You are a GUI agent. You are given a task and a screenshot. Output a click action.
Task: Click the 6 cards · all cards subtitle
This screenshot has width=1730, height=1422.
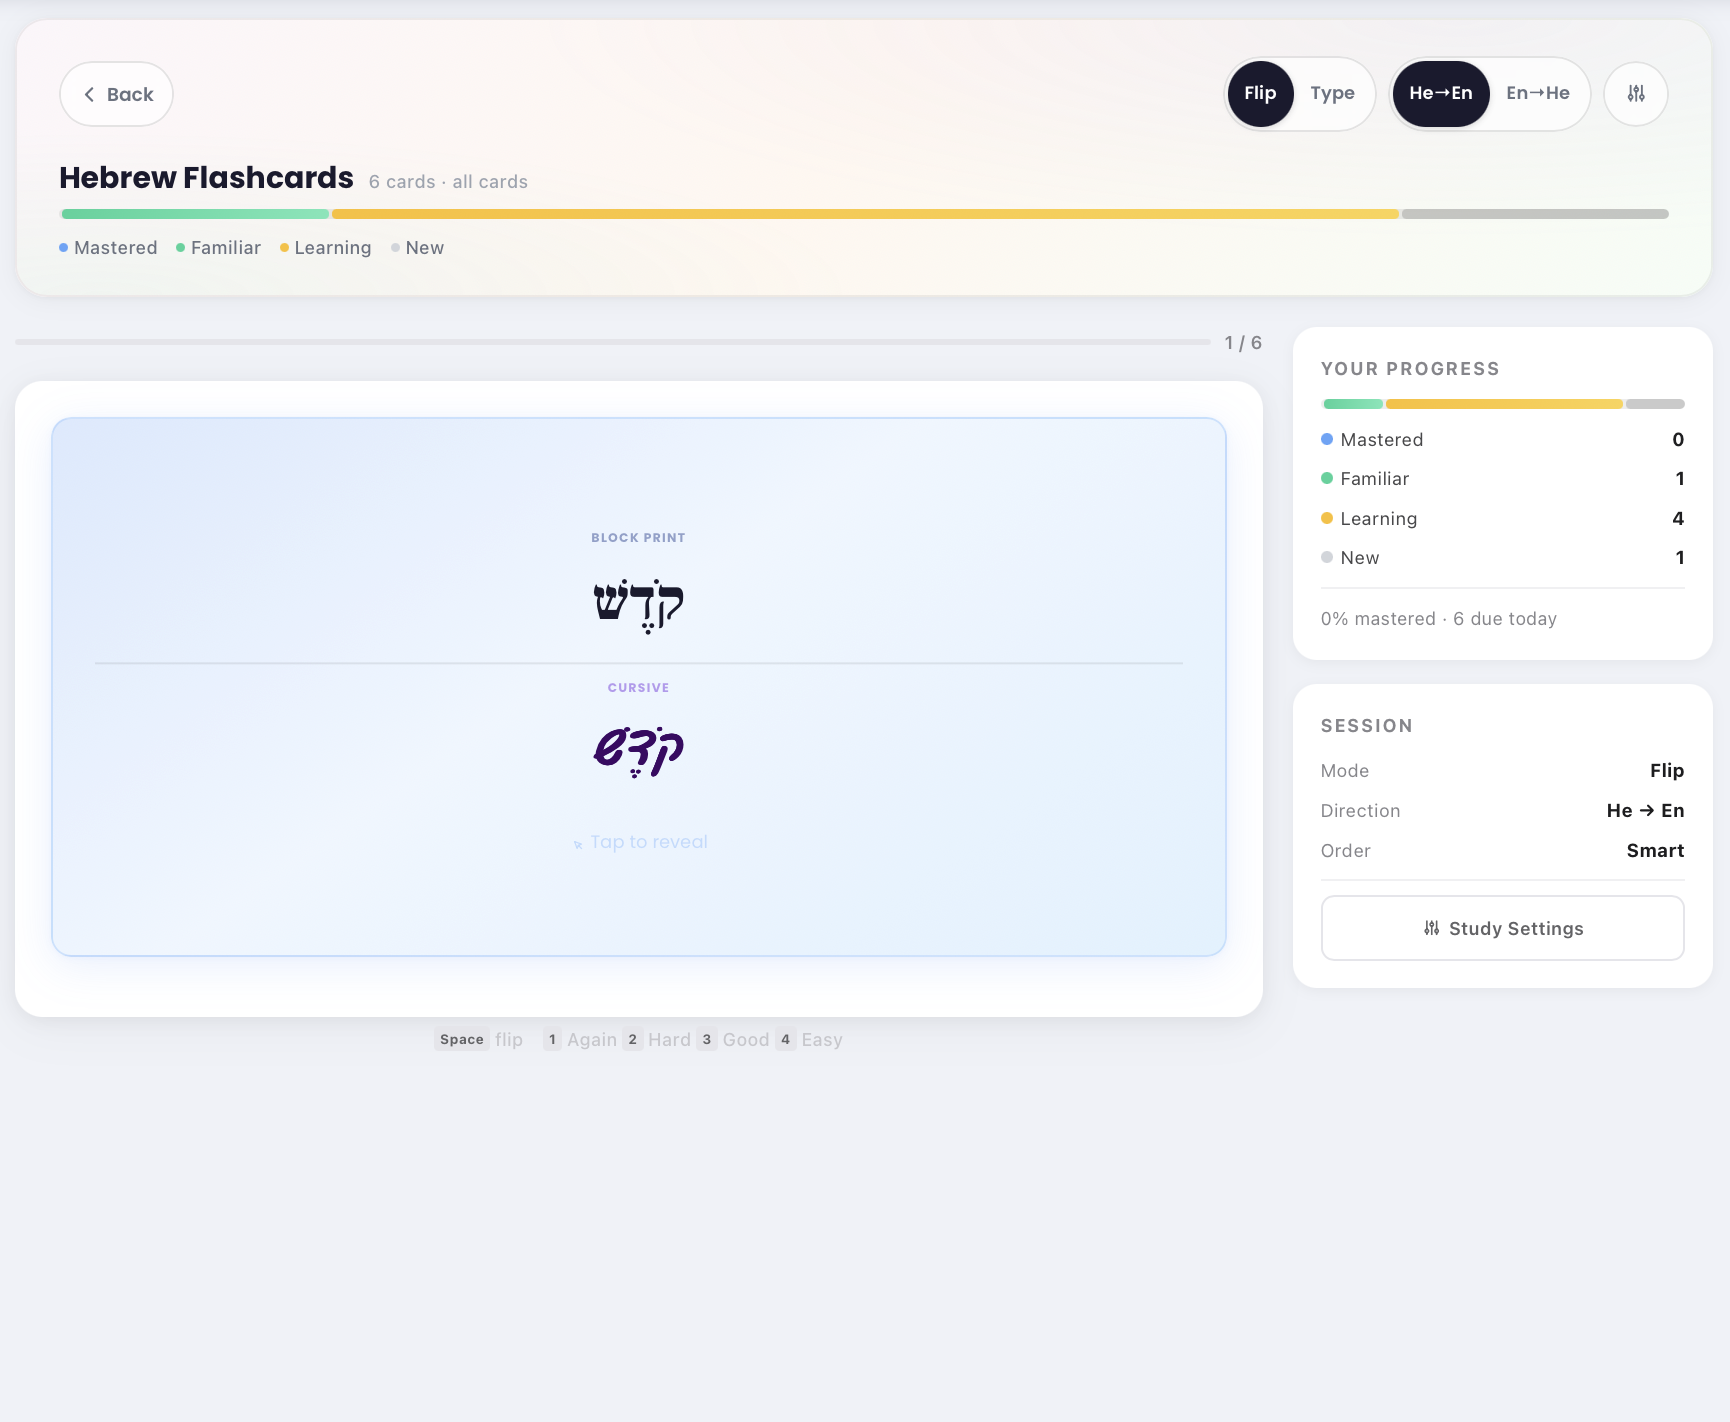448,182
